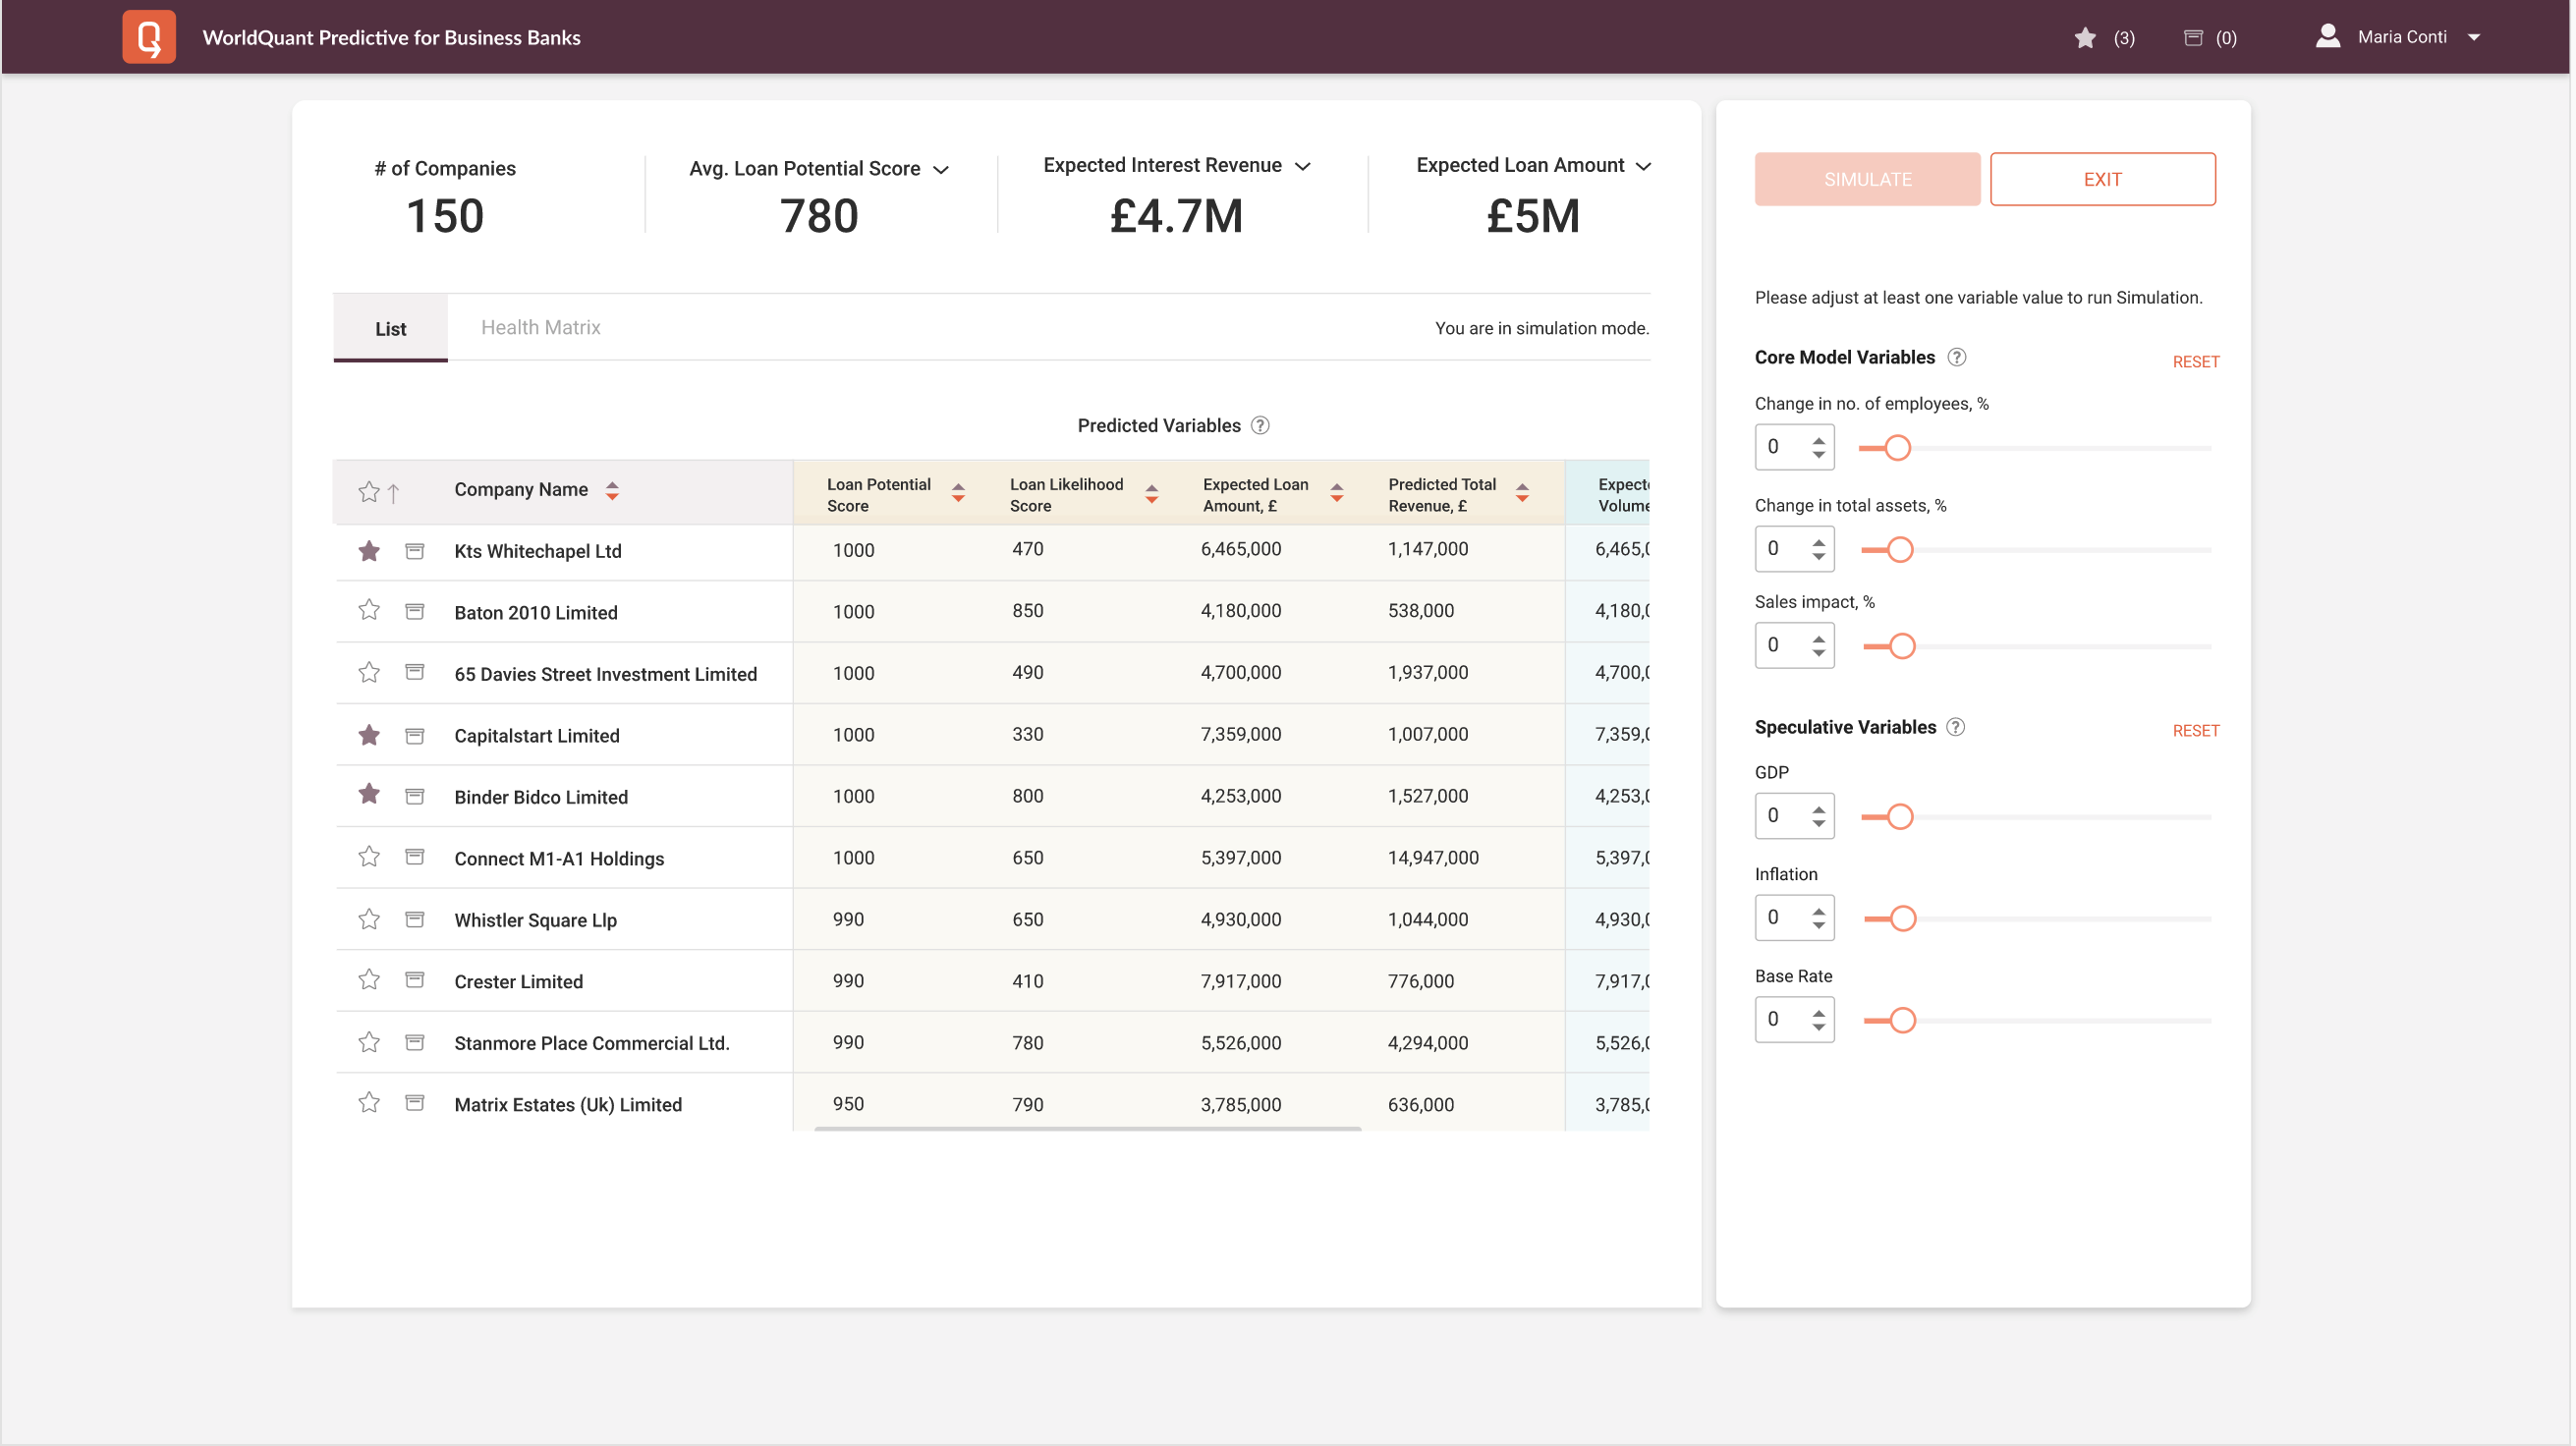Switch to the Health Matrix tab
The width and height of the screenshot is (2576, 1446).
pos(541,328)
